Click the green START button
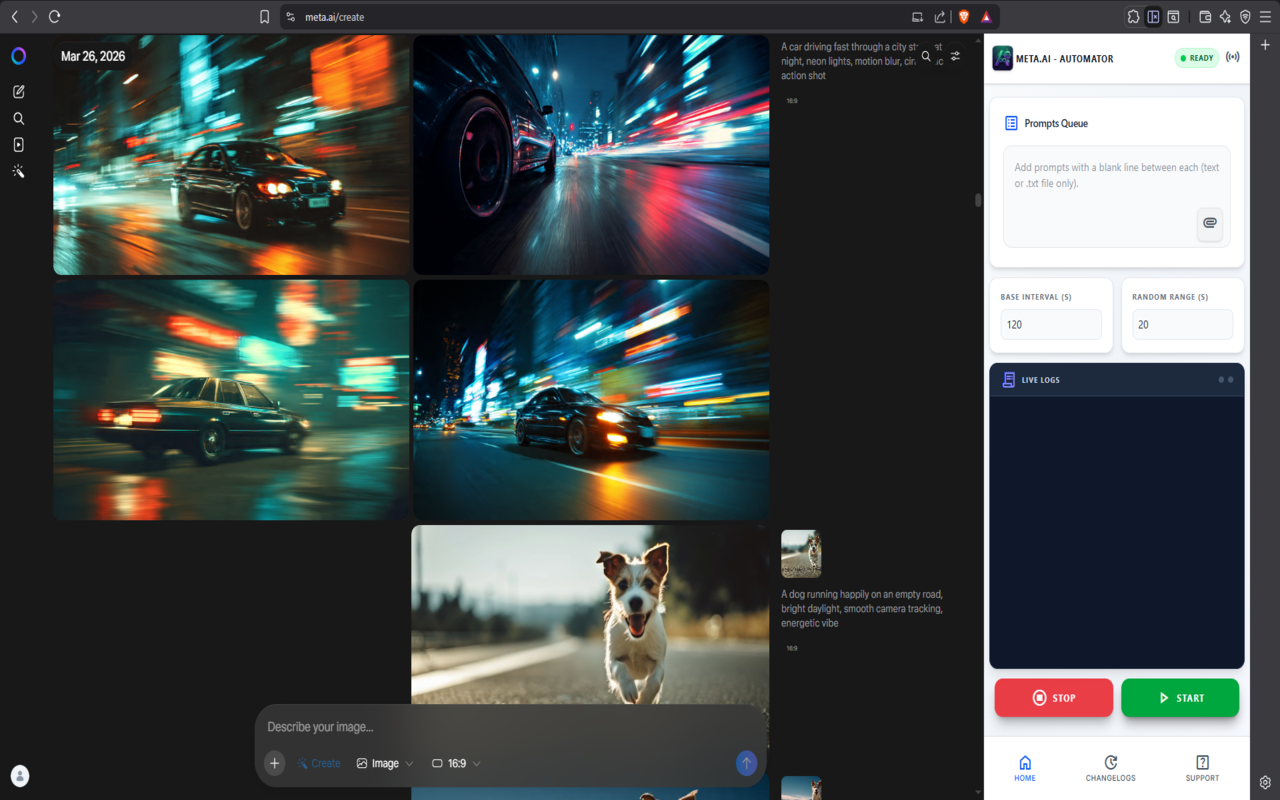This screenshot has width=1280, height=800. tap(1180, 698)
